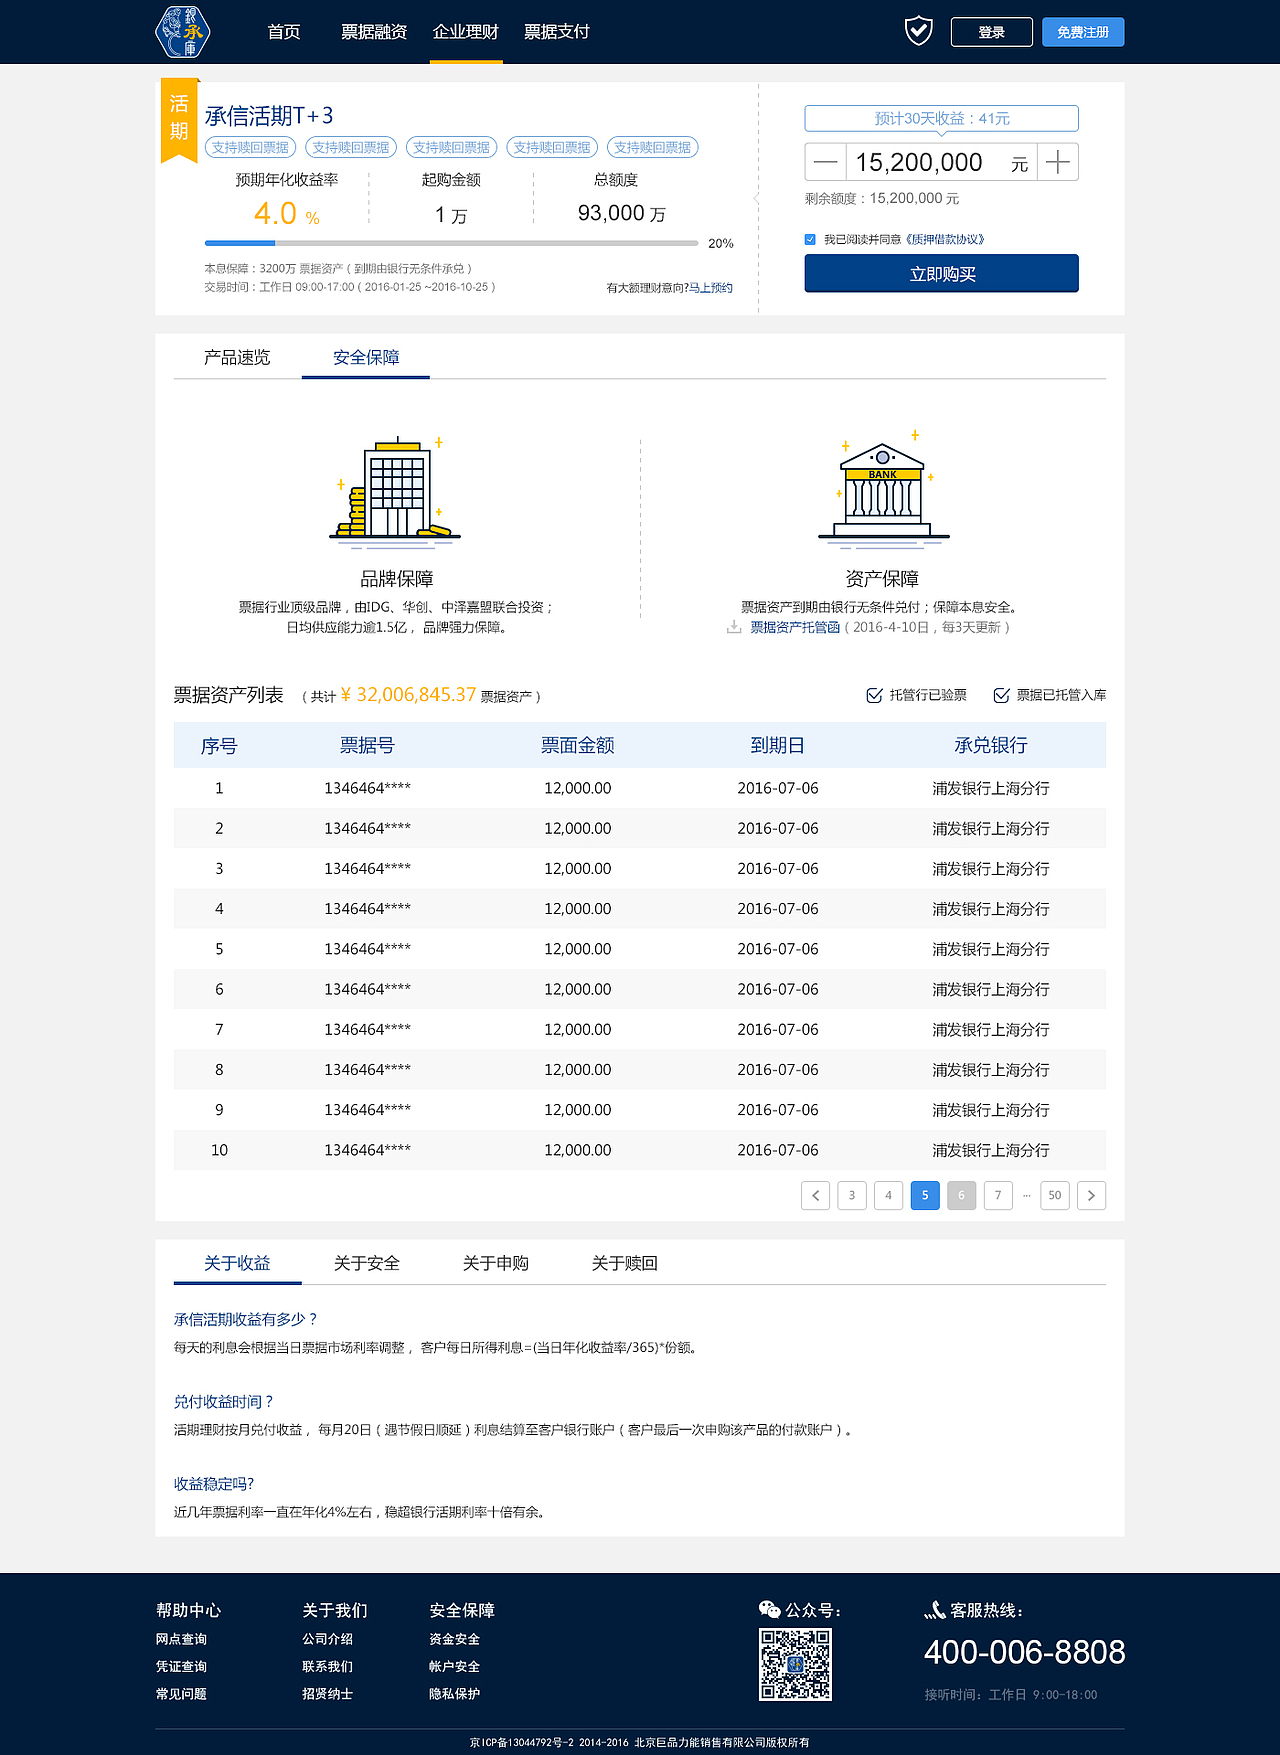
Task: Click the brand building illustration
Action: [x=395, y=492]
